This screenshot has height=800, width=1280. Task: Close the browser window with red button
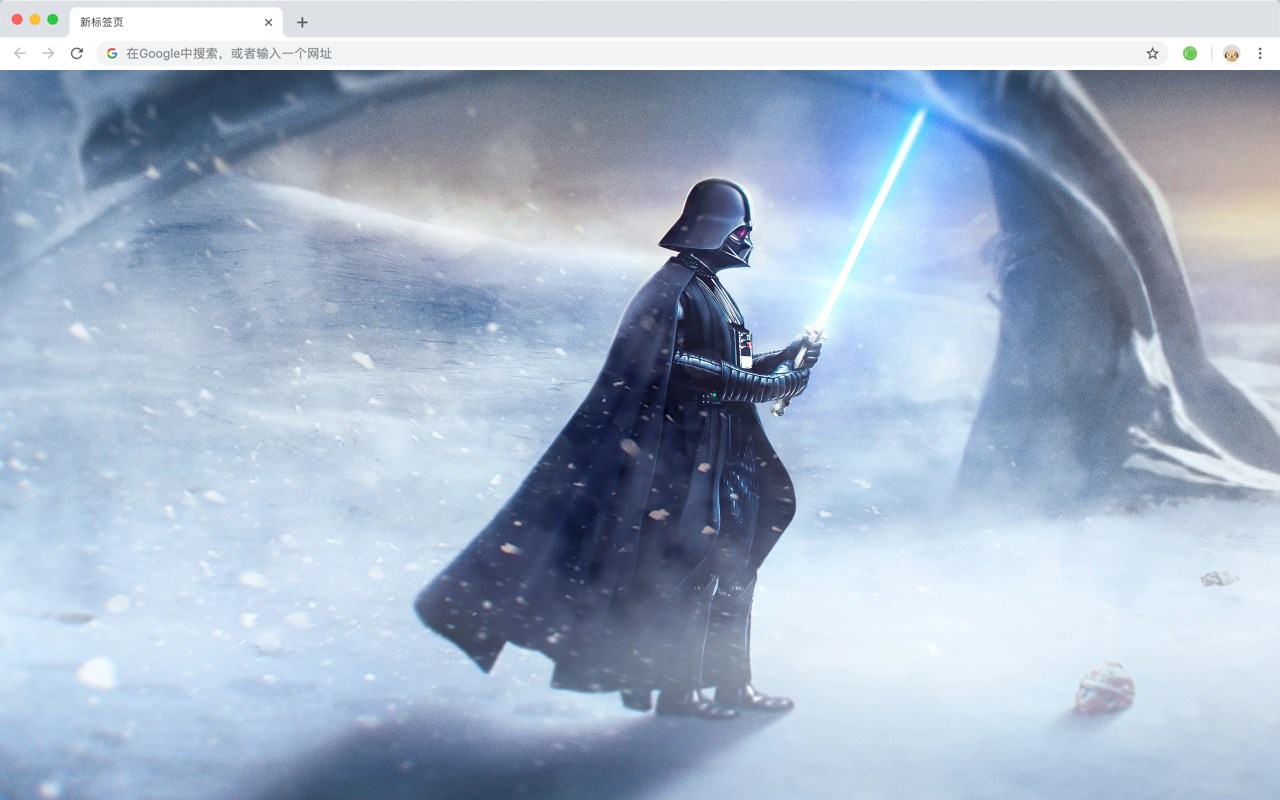(x=17, y=19)
